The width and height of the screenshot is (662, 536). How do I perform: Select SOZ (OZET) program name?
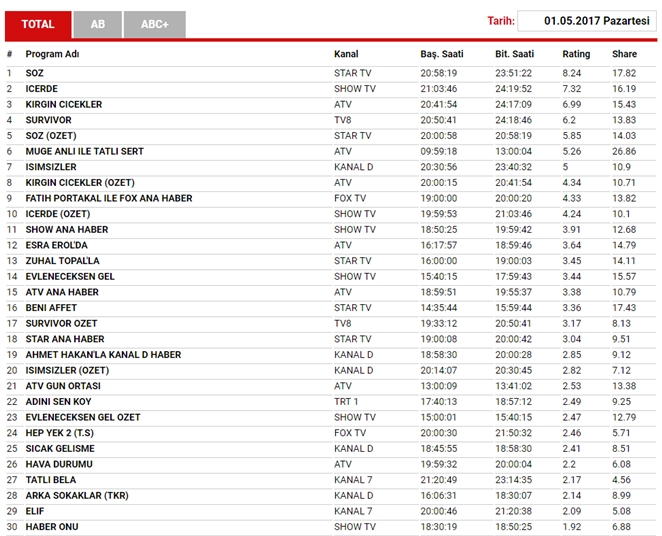[x=51, y=135]
